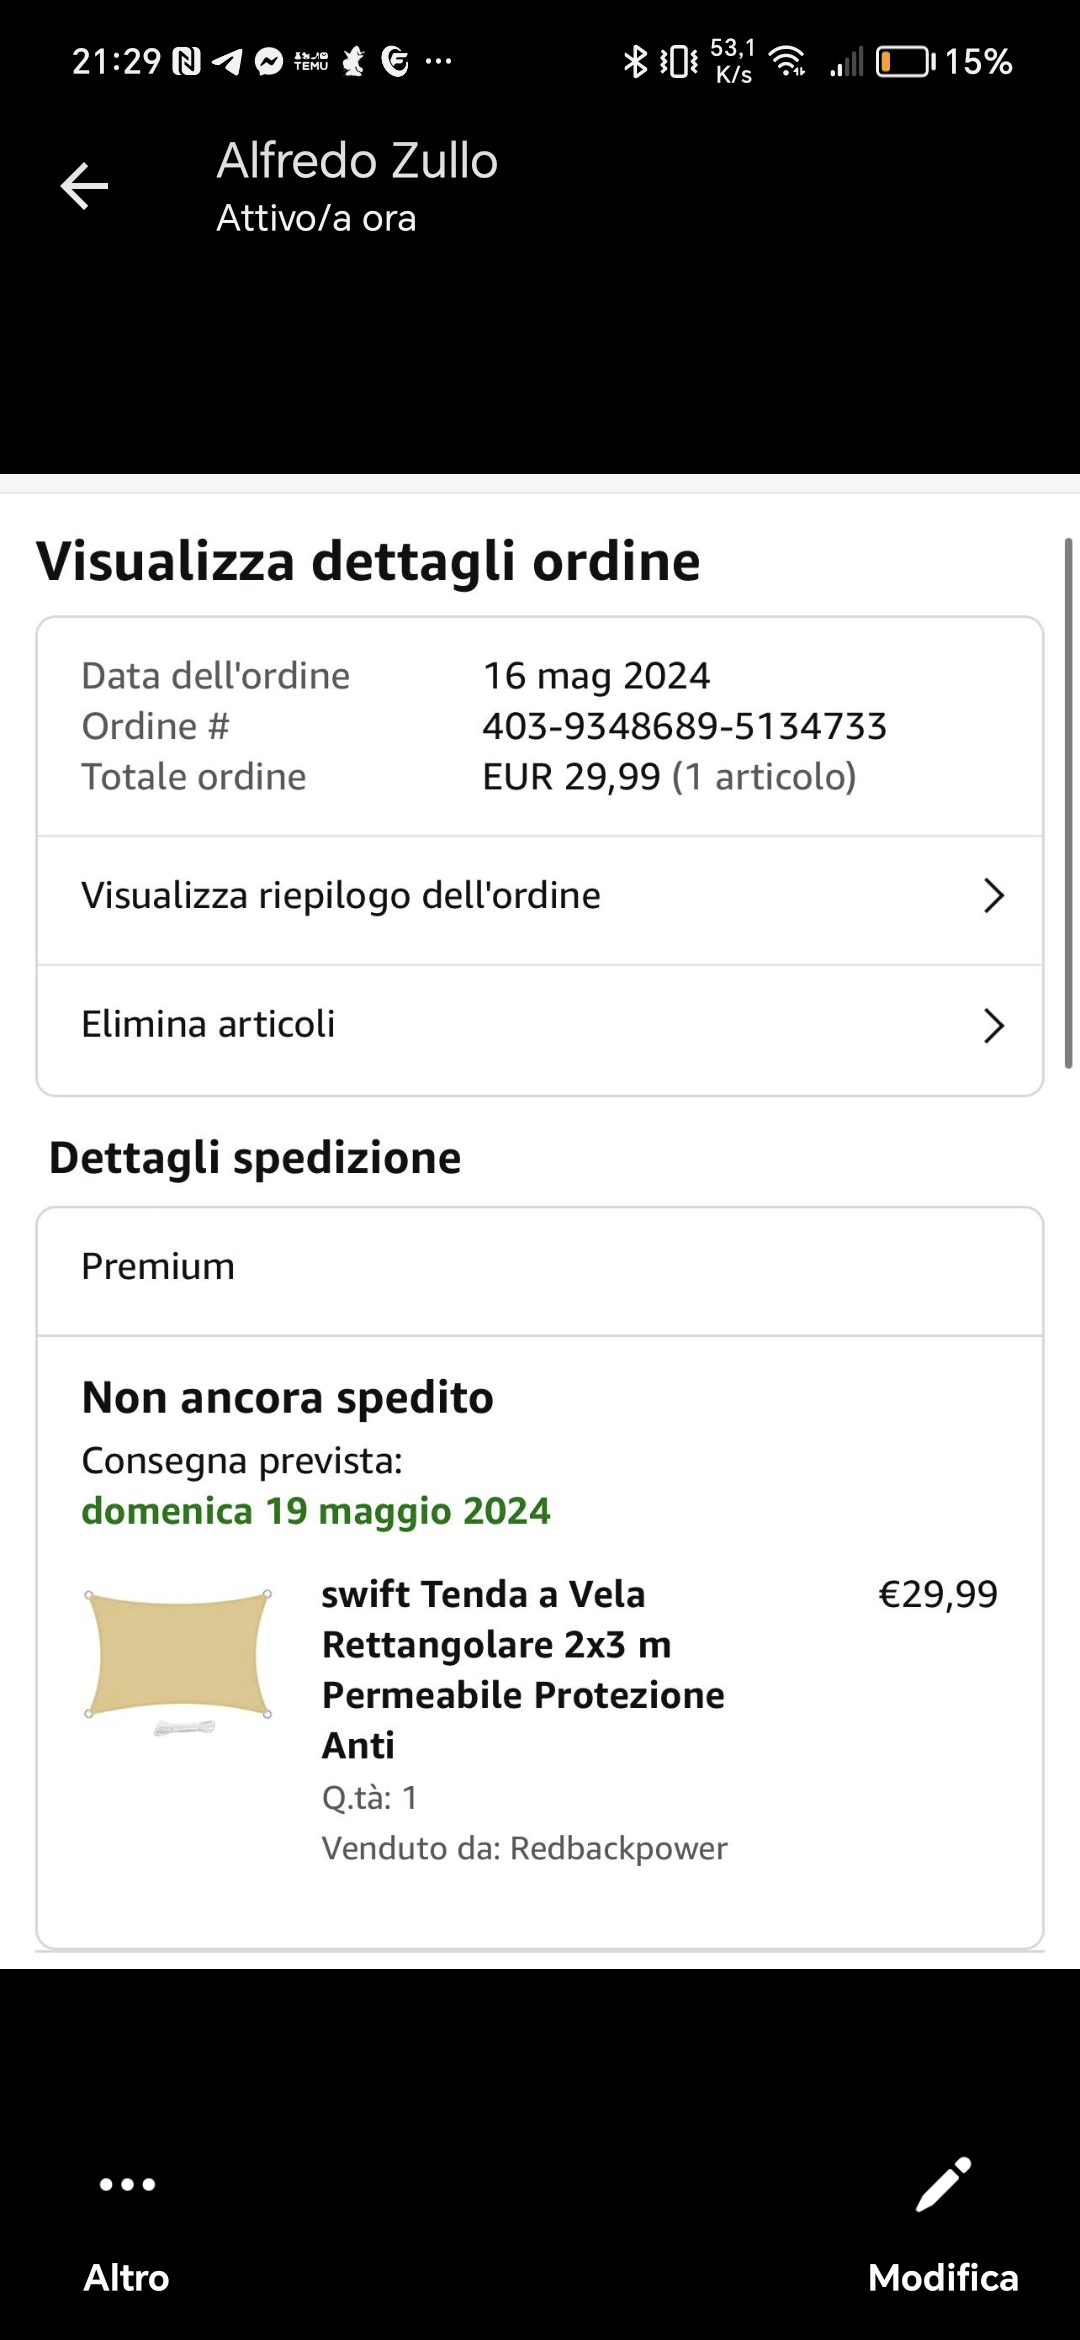Open the Altro three-dots menu
This screenshot has width=1080, height=2340.
click(x=127, y=2185)
